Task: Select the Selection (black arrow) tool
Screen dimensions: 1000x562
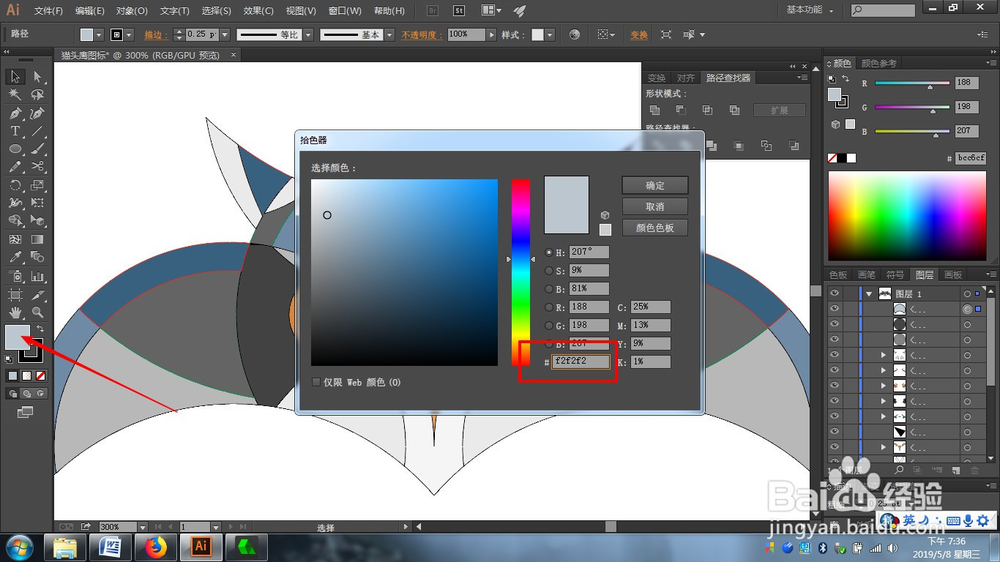Action: (x=15, y=77)
